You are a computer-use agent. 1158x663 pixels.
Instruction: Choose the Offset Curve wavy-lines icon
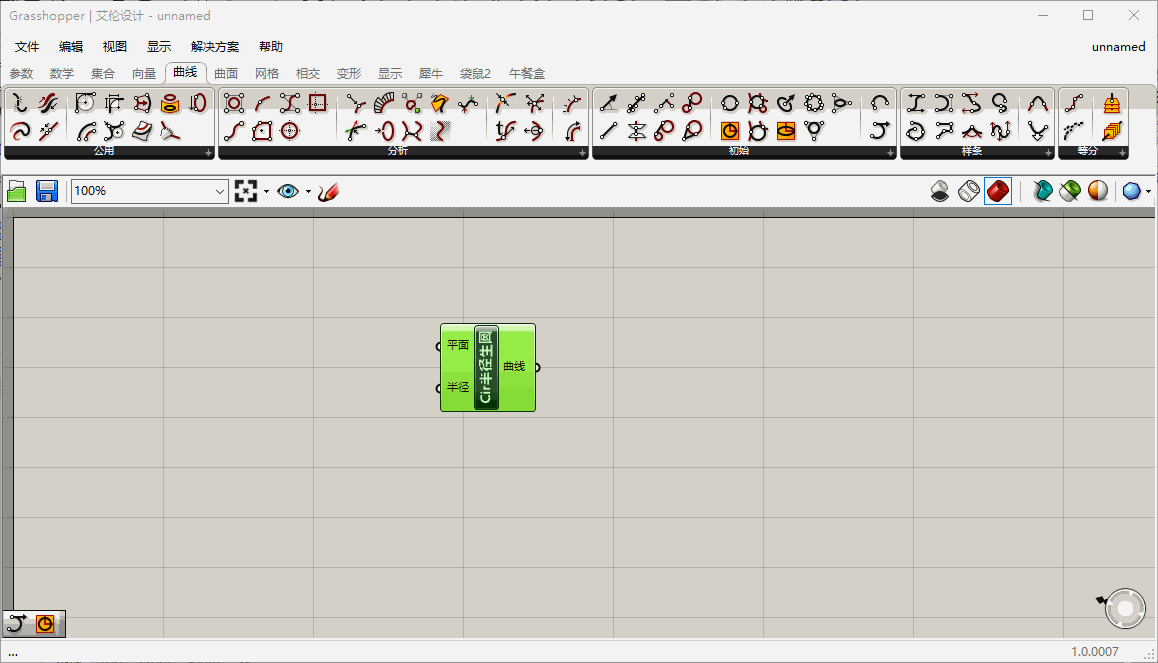[x=48, y=103]
